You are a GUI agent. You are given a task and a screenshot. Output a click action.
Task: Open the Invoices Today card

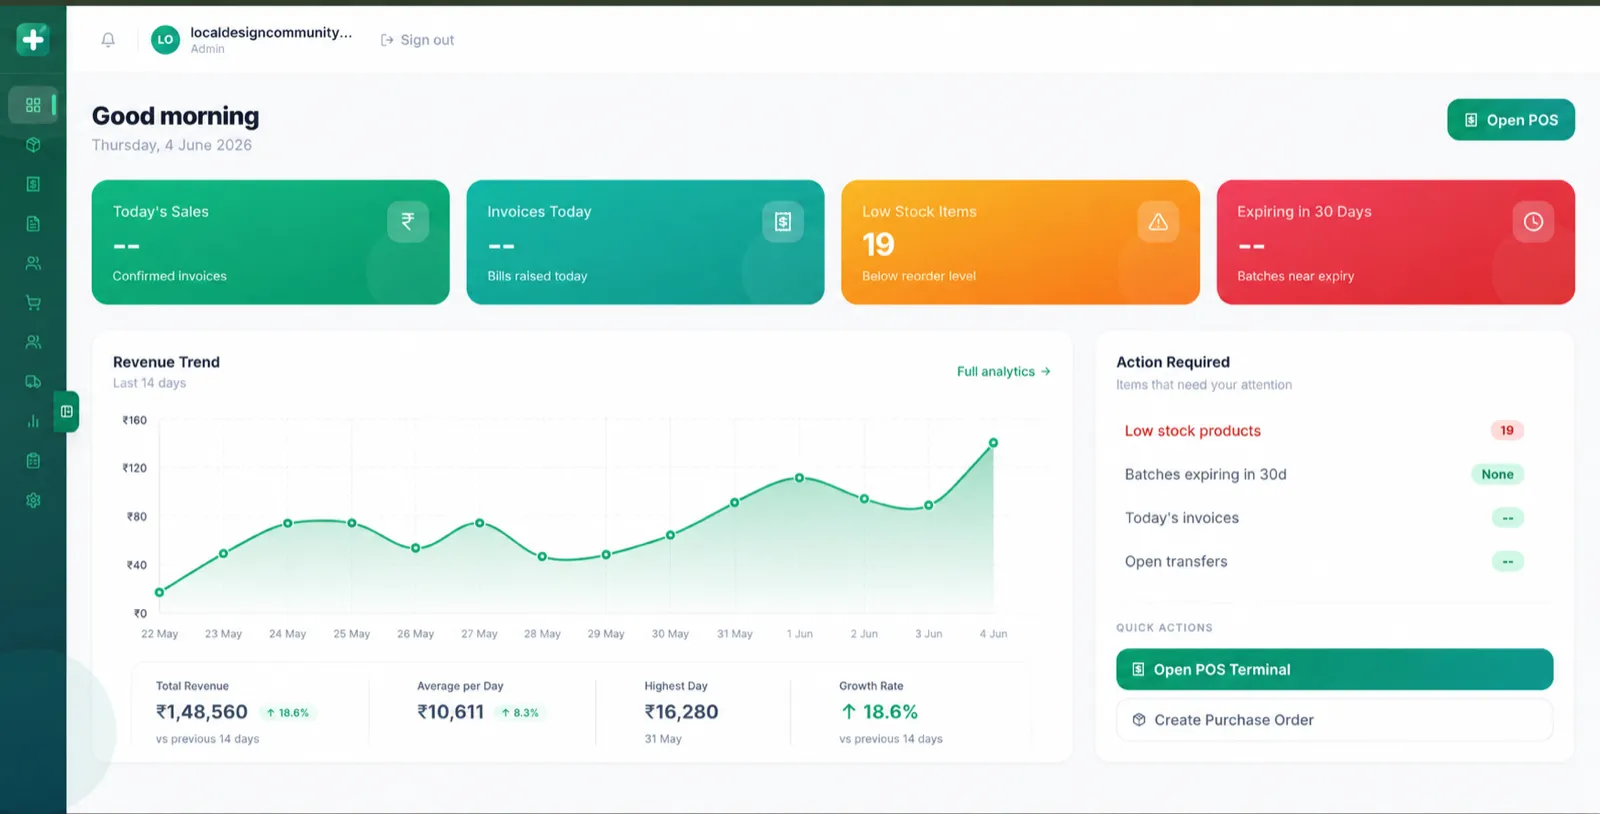[x=645, y=242]
